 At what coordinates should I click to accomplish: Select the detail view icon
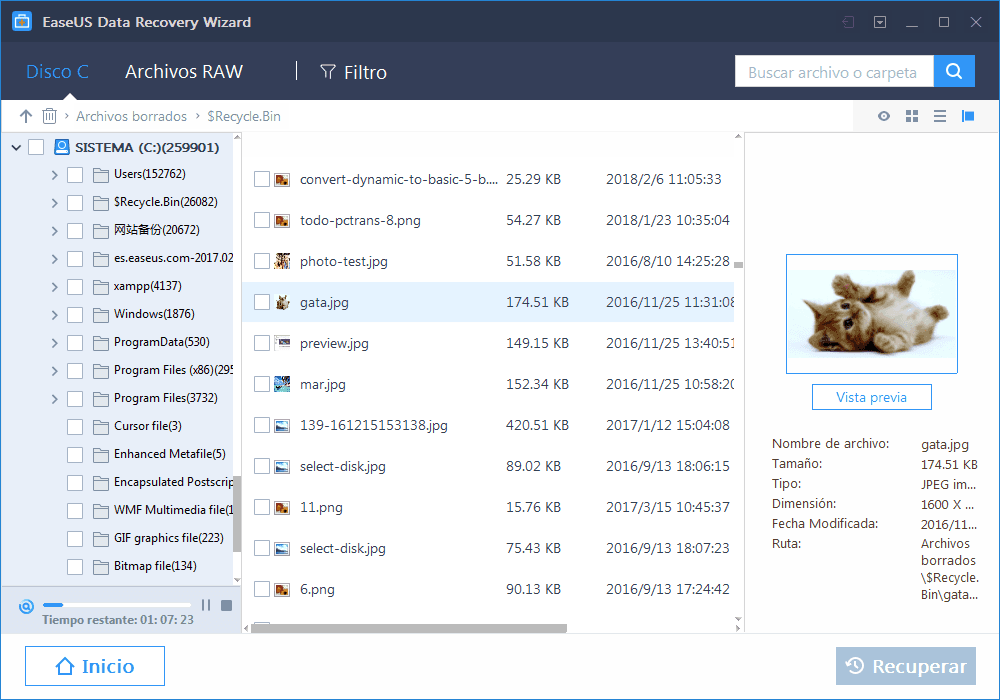coord(967,116)
